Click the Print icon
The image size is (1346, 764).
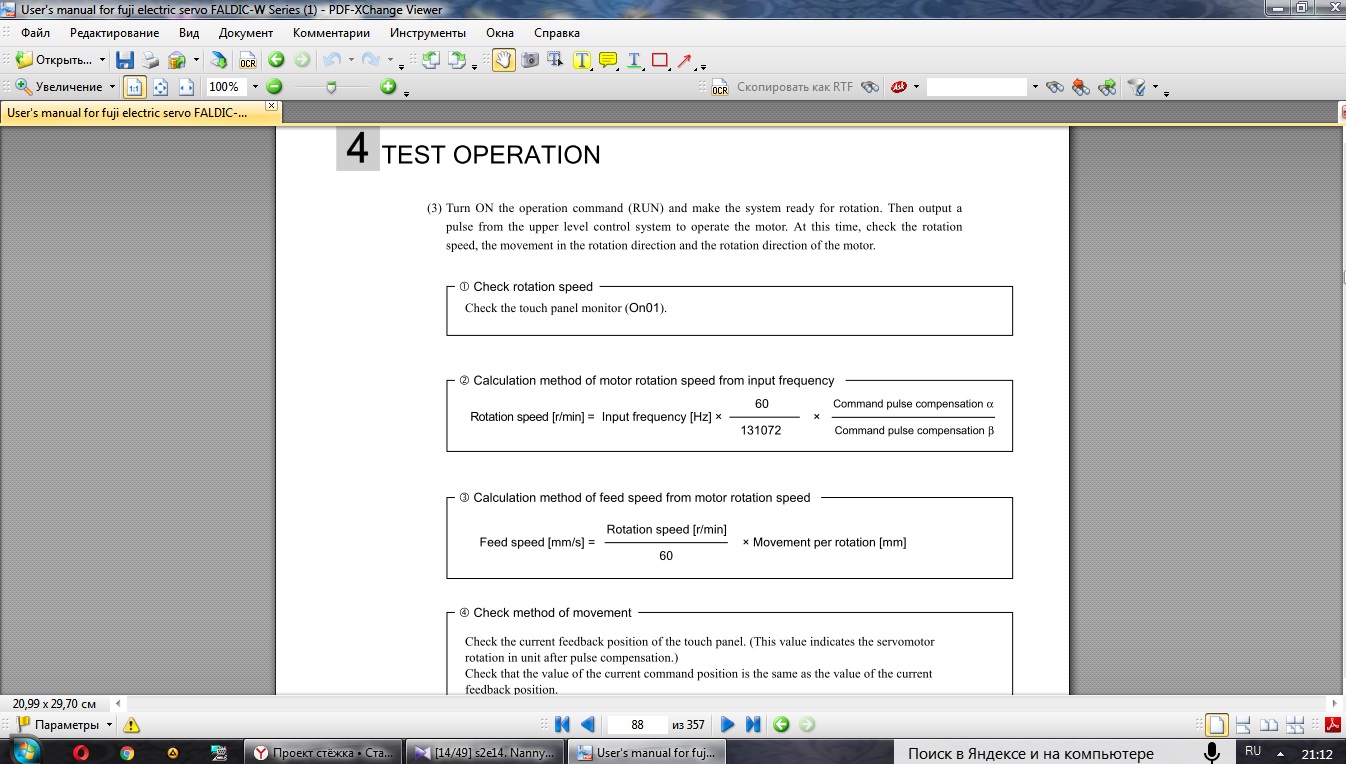(x=150, y=60)
